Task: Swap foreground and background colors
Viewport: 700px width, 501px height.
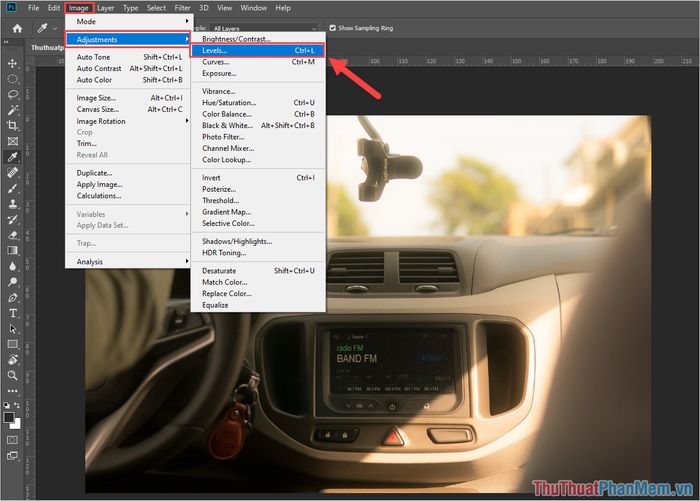Action: click(17, 405)
